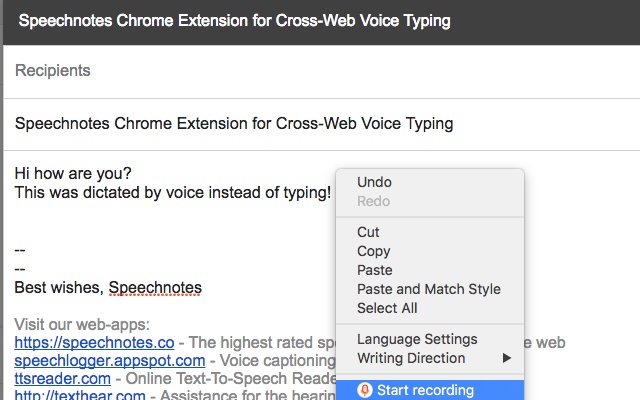
Task: Open the https://speechnotes.co link
Action: coord(94,342)
